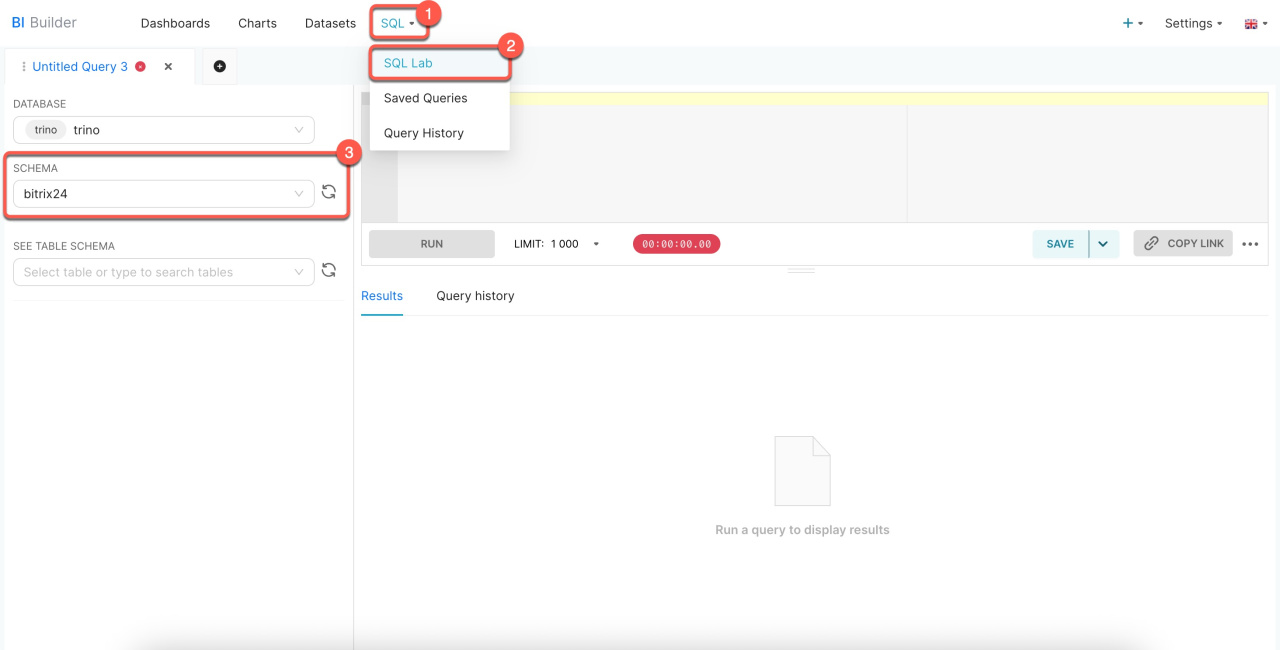Refresh the schema list icon
Viewport: 1280px width, 650px height.
tap(328, 193)
